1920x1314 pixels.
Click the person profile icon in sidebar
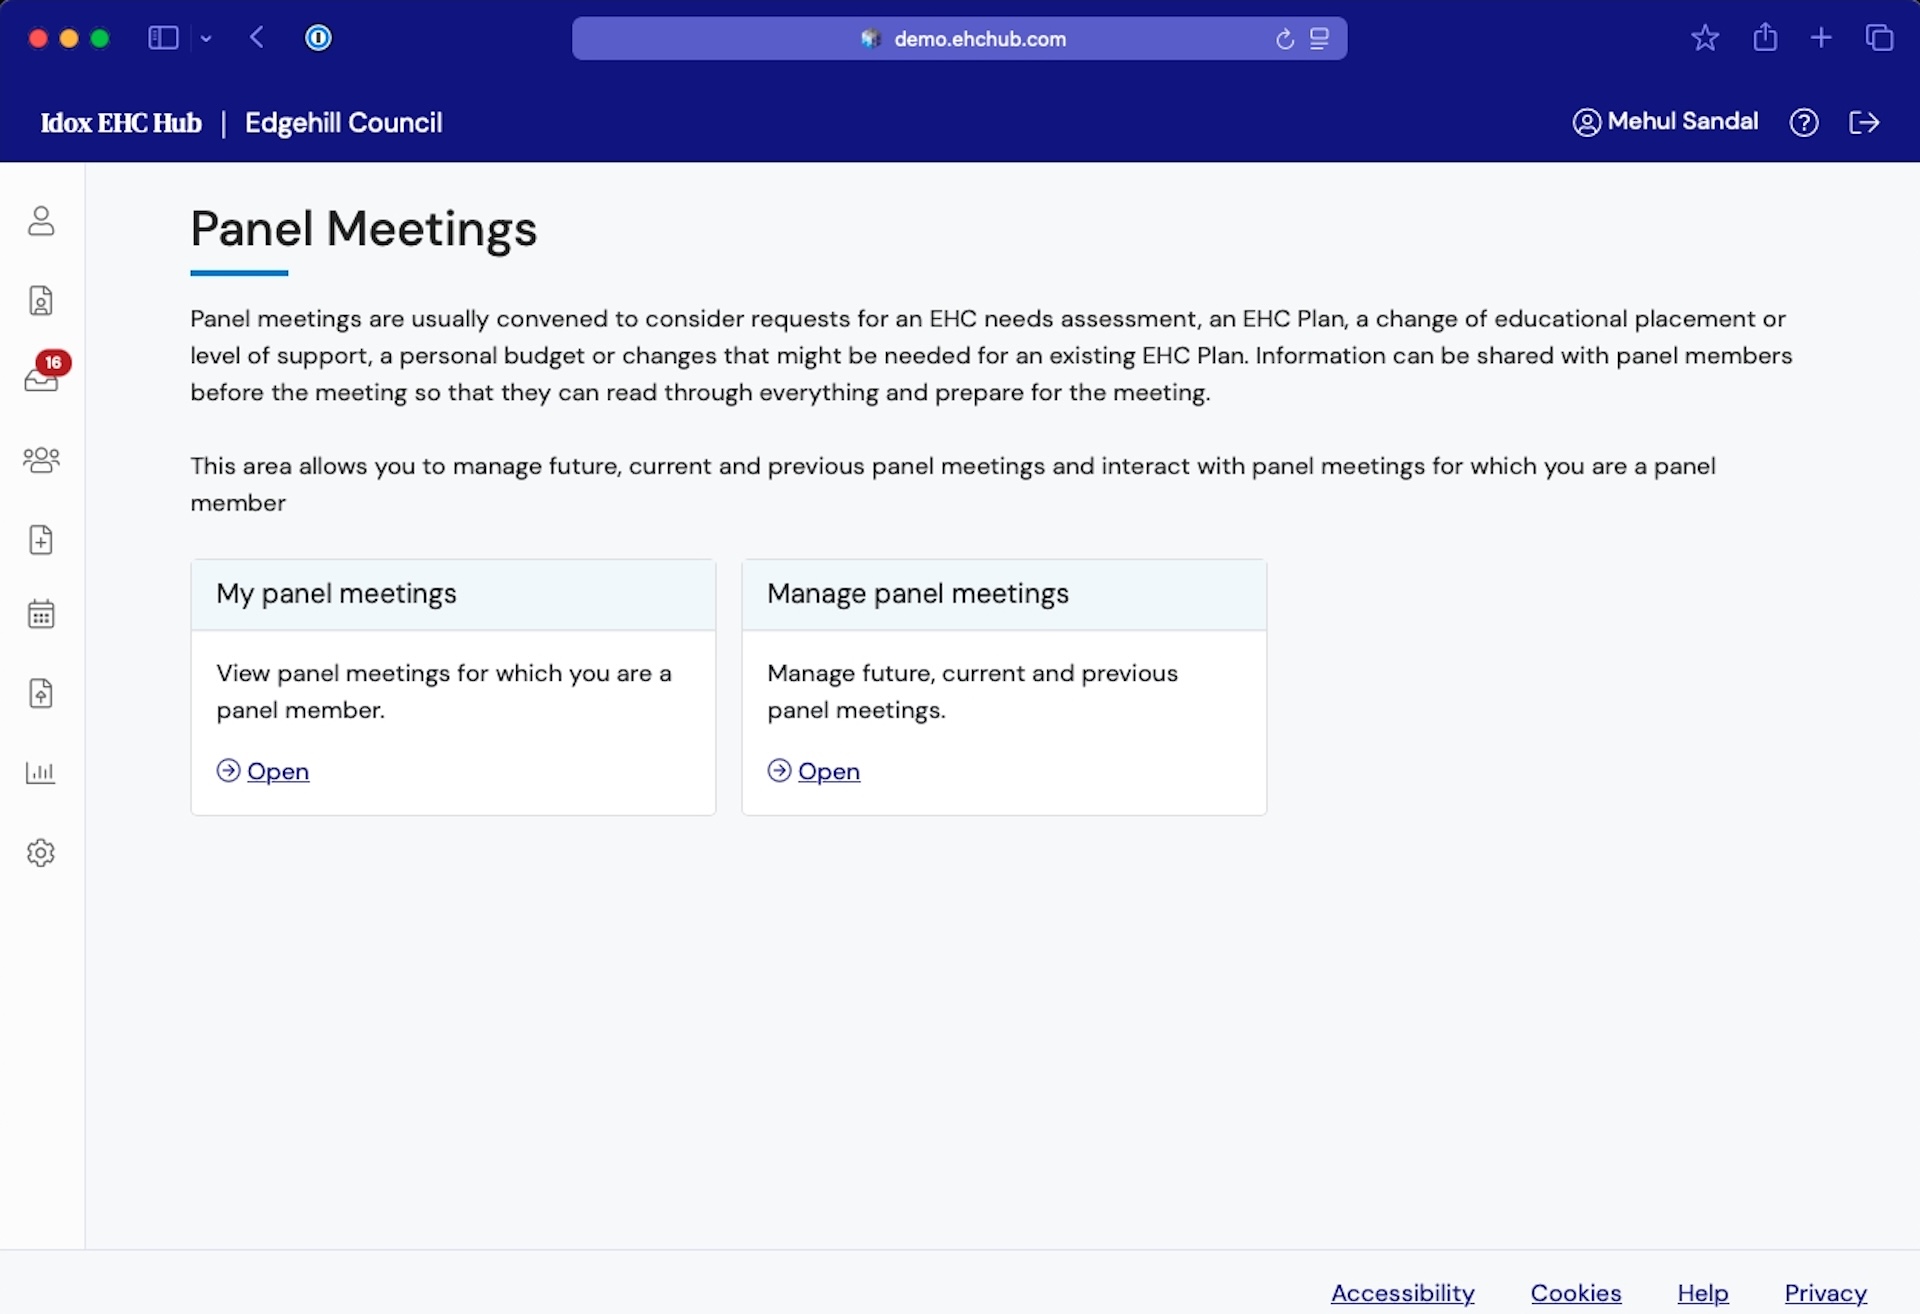tap(41, 221)
